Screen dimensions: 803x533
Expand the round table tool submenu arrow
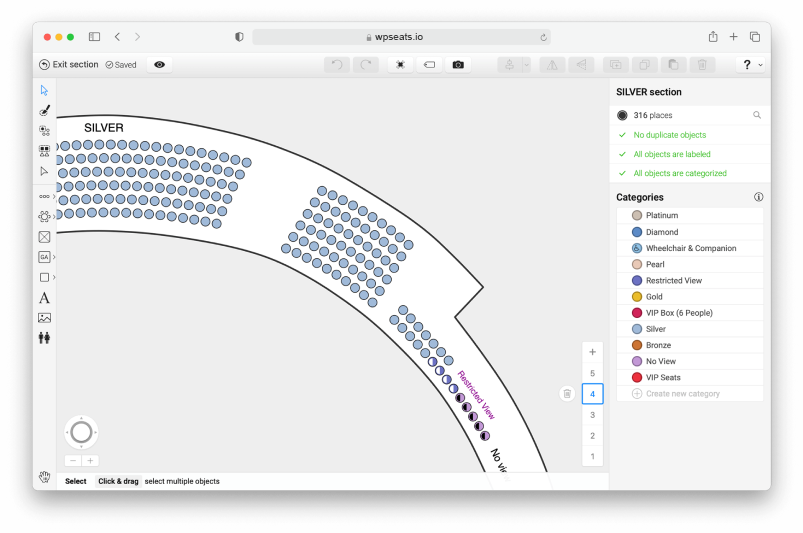point(54,217)
